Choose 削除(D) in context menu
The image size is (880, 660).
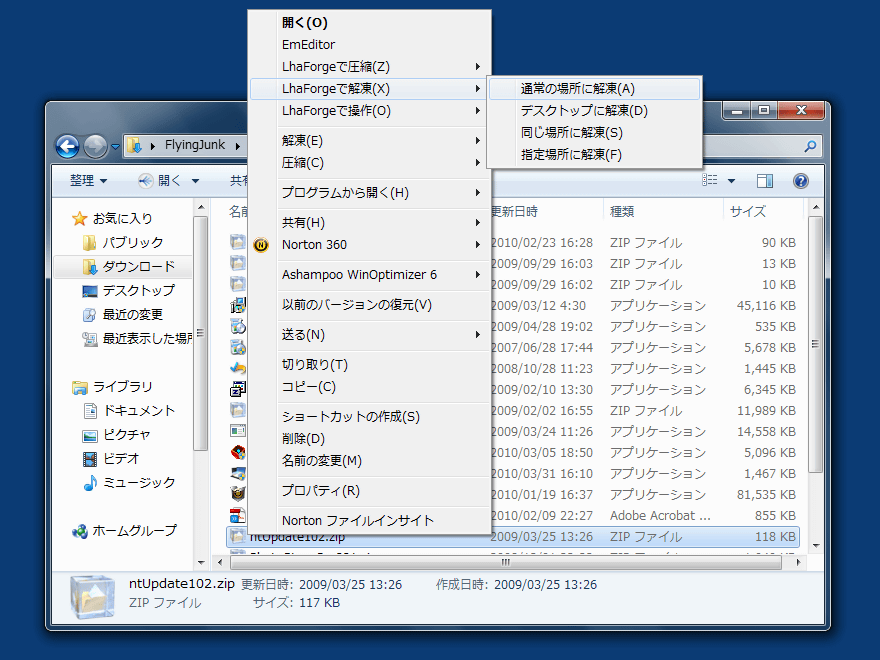[370, 438]
